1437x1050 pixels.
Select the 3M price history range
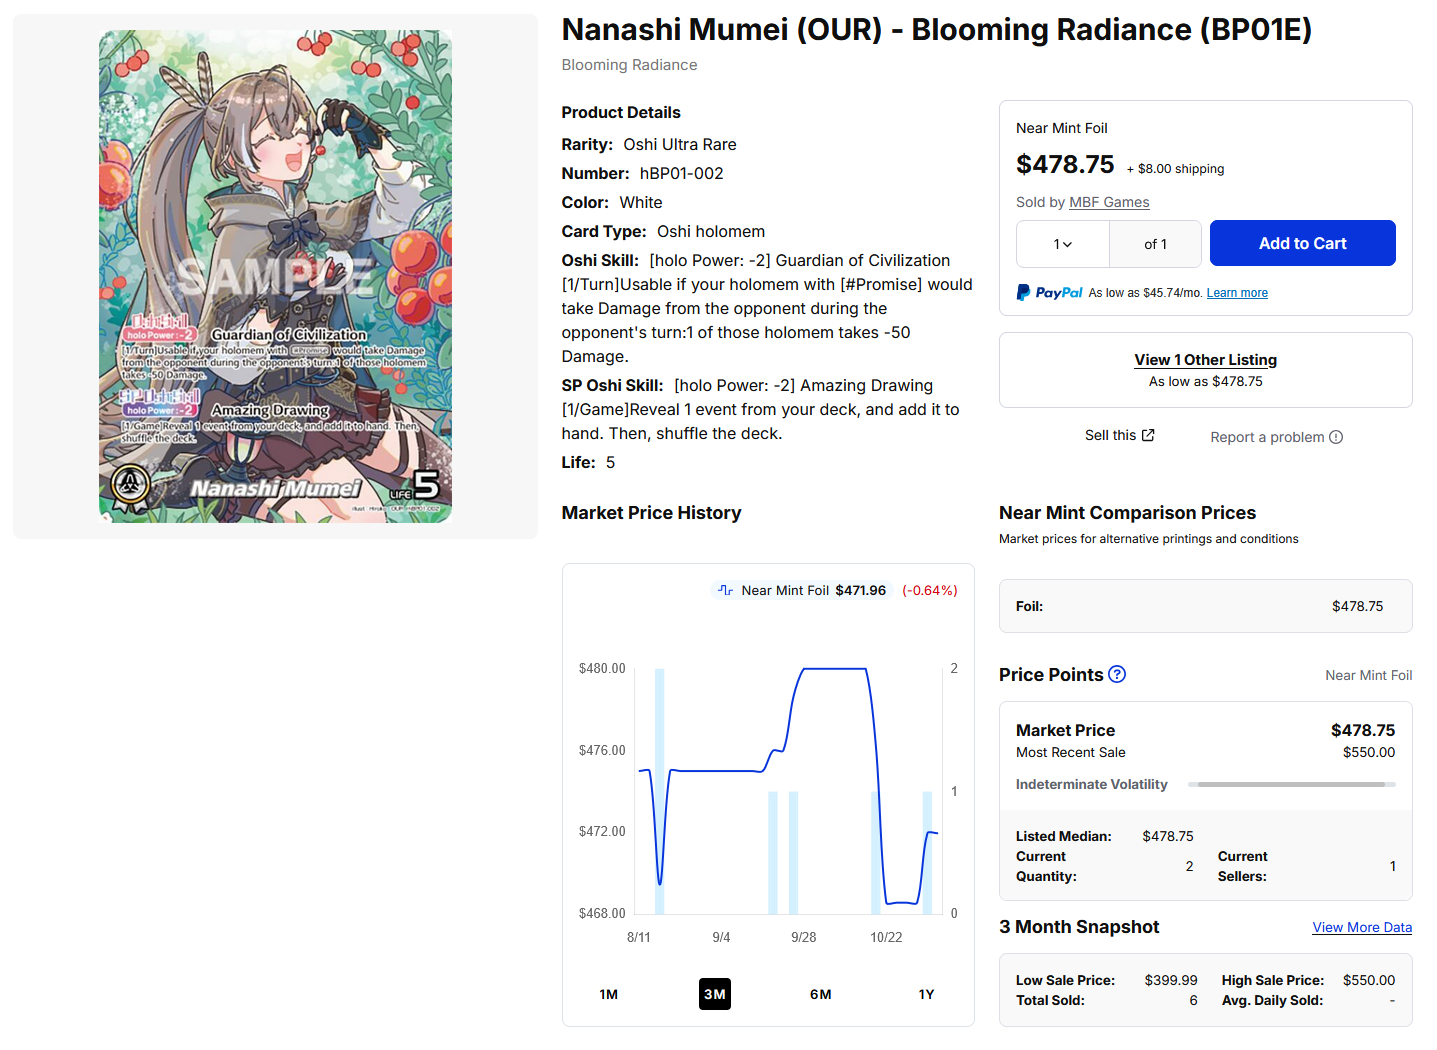(715, 994)
